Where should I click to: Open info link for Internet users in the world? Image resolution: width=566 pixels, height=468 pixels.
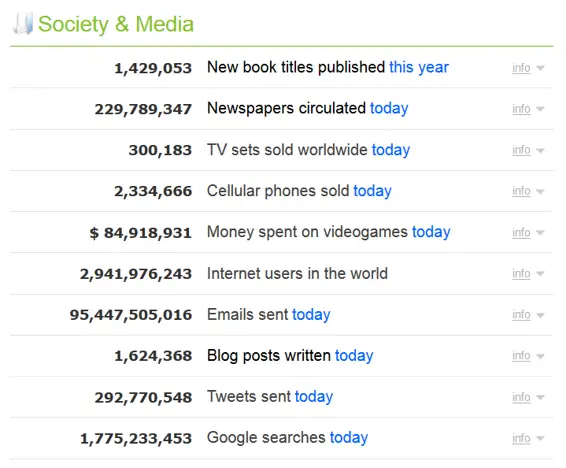point(521,274)
